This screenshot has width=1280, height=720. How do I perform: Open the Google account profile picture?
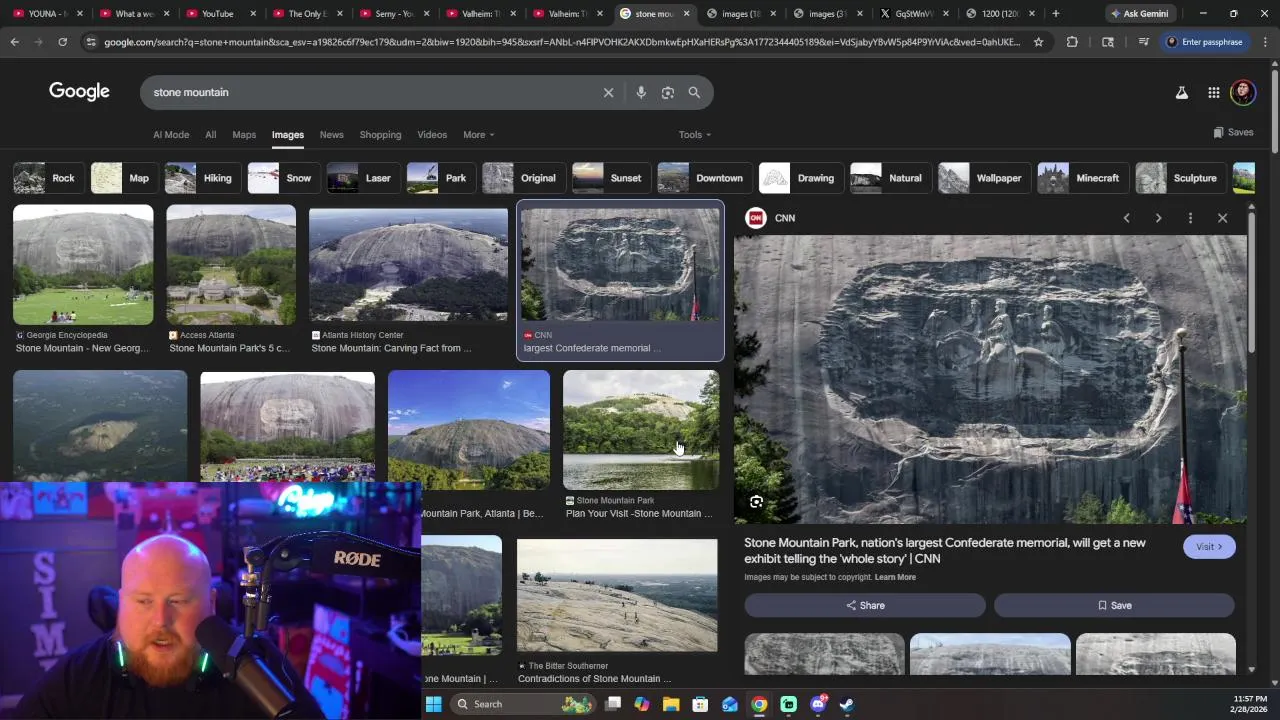tap(1243, 92)
